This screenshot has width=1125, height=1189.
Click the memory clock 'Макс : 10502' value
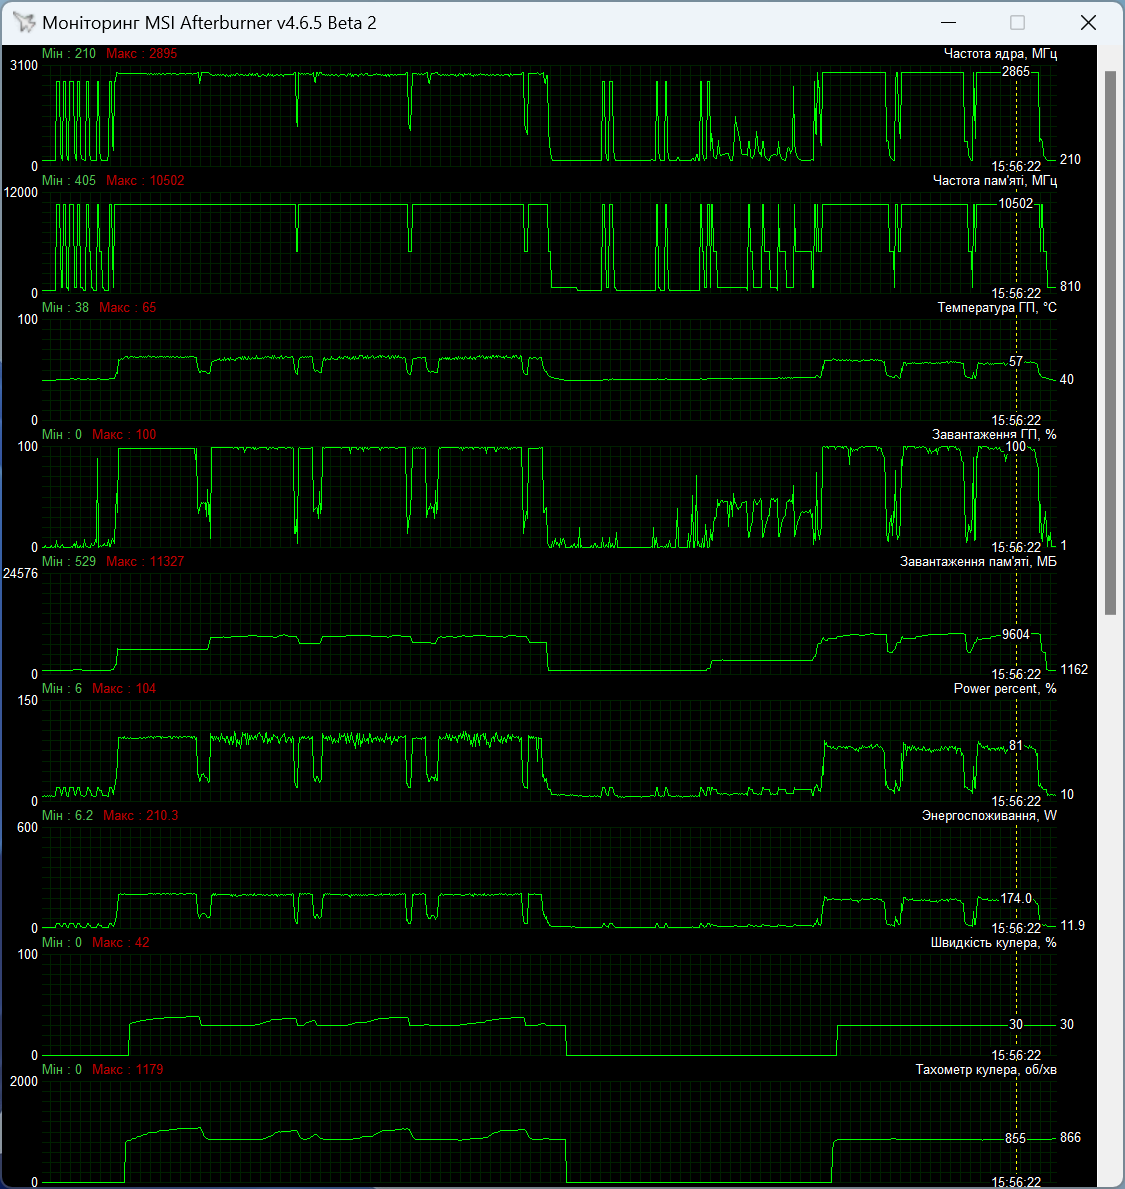pyautogui.click(x=145, y=180)
